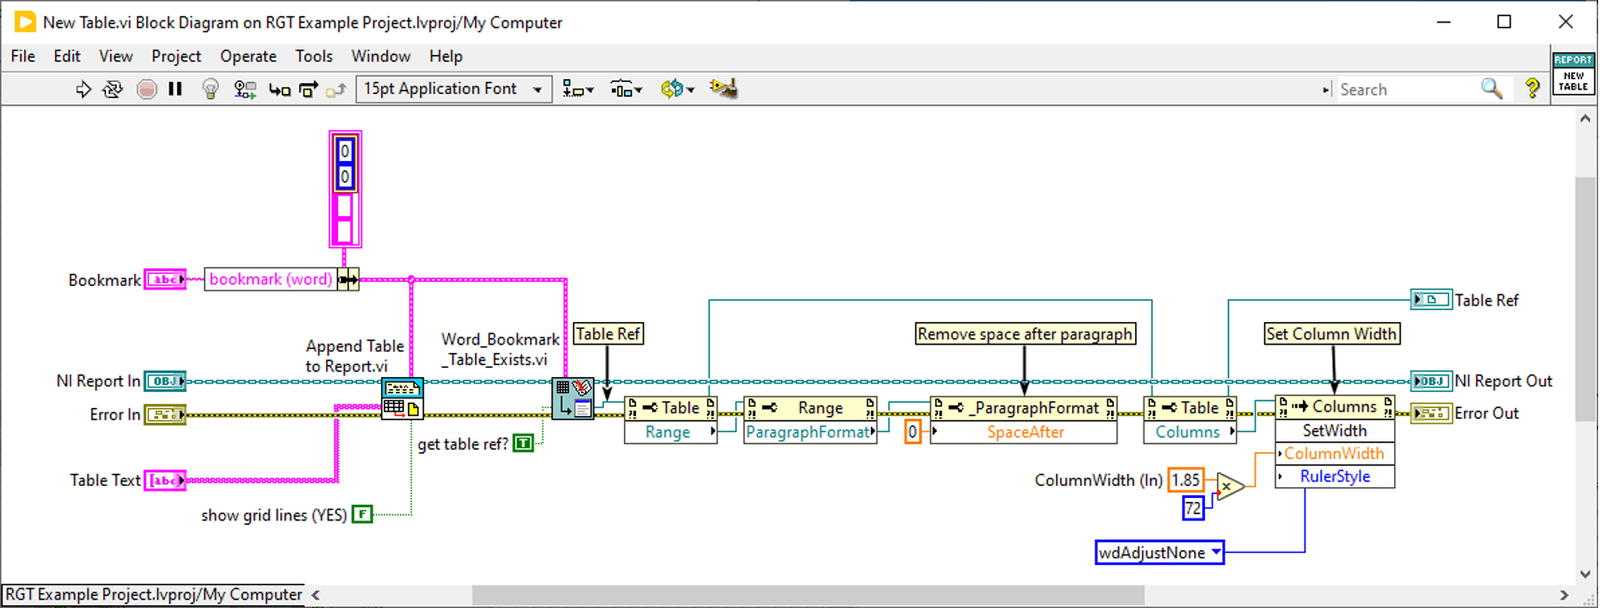The height and width of the screenshot is (608, 1600).
Task: Click the Run arrow button
Action: tap(83, 89)
